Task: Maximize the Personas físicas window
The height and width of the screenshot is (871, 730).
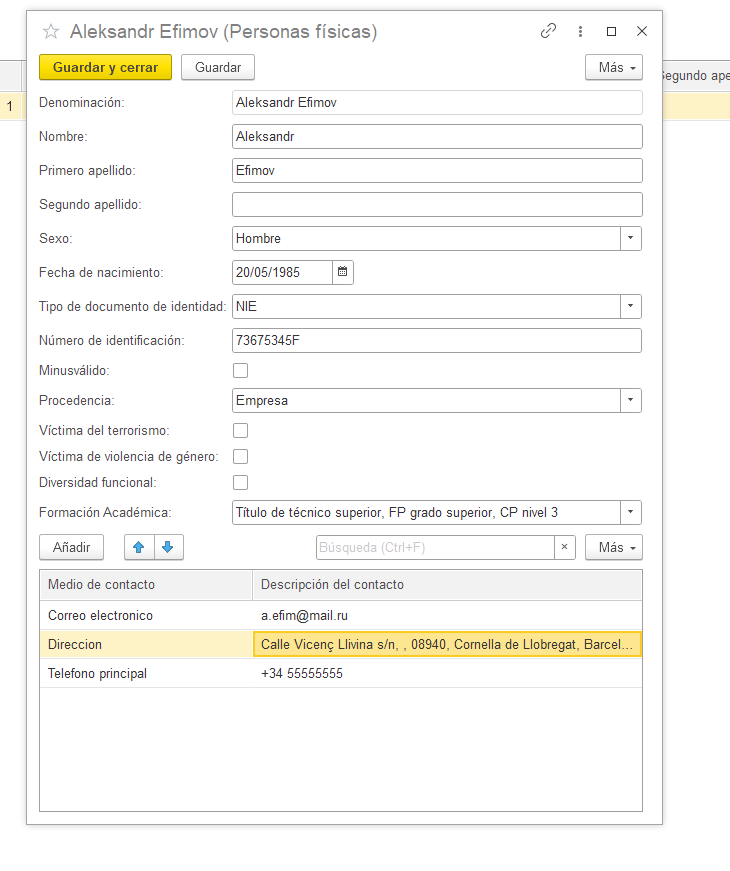Action: click(611, 31)
